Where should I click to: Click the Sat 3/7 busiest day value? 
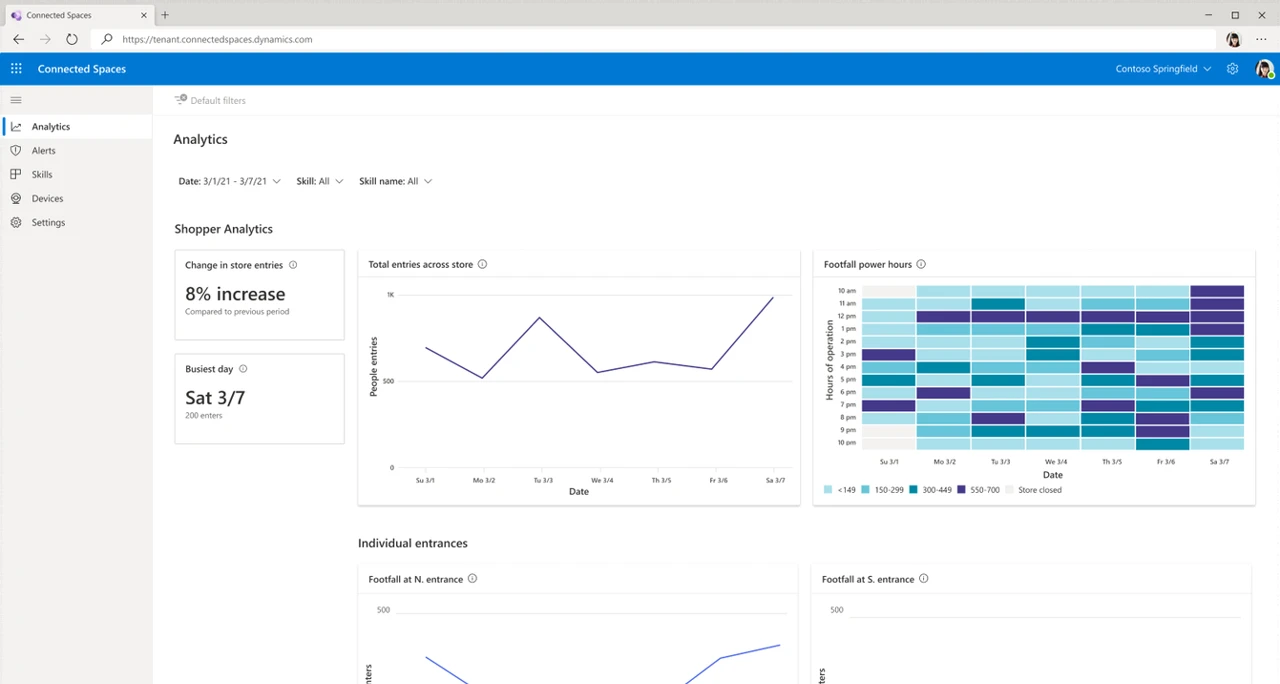(x=215, y=398)
